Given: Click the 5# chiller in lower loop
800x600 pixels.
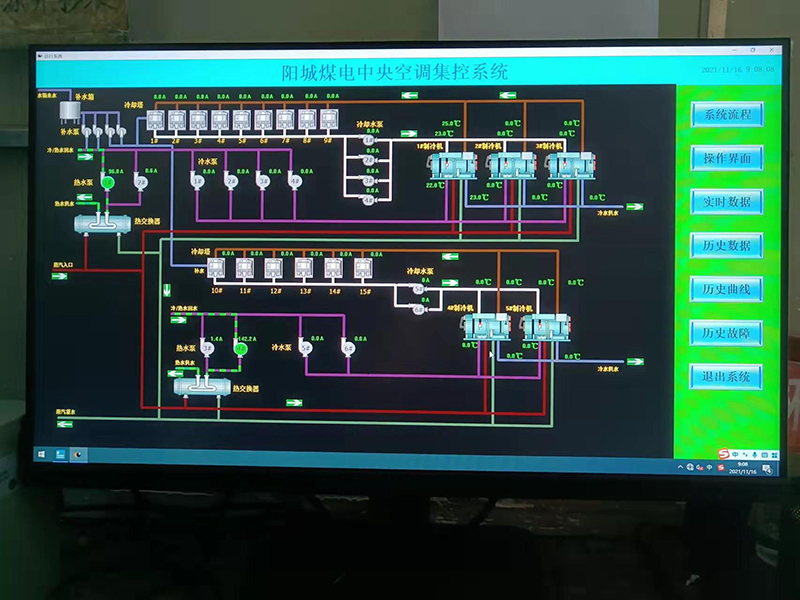Looking at the screenshot, I should 542,327.
